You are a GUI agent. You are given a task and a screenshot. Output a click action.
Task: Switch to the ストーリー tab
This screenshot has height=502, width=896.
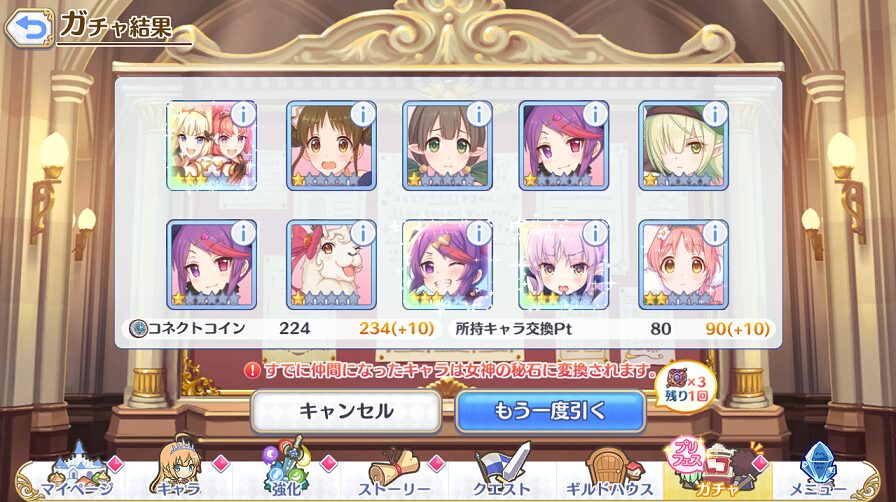(394, 471)
